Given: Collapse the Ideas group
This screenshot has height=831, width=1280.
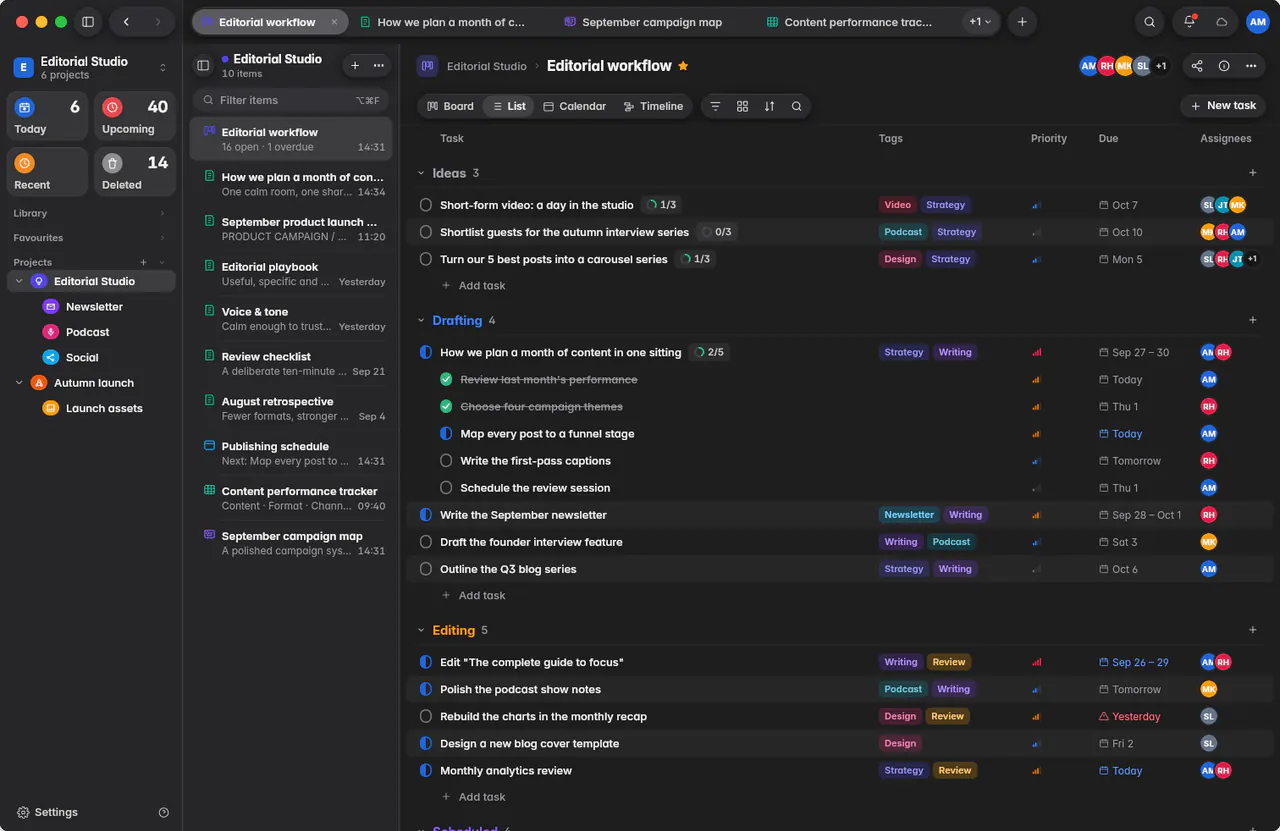Looking at the screenshot, I should (x=421, y=173).
